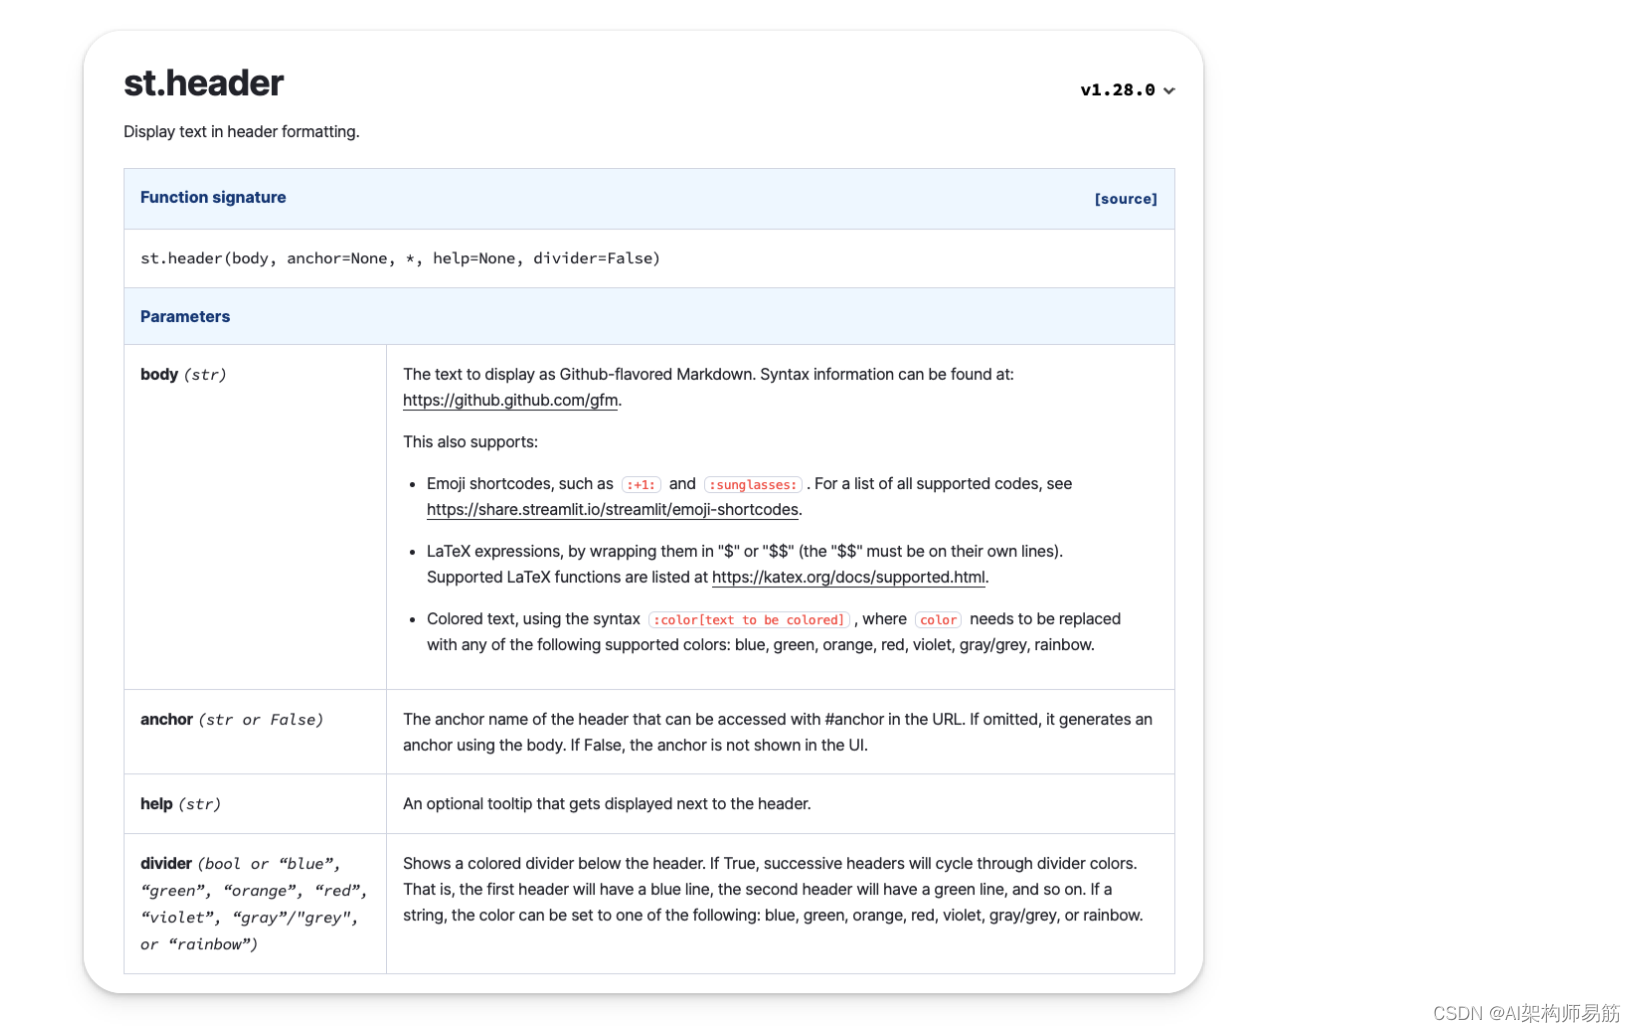This screenshot has width=1636, height=1032.
Task: Click the LaTeX expressions bullet text
Action: [x=745, y=565]
